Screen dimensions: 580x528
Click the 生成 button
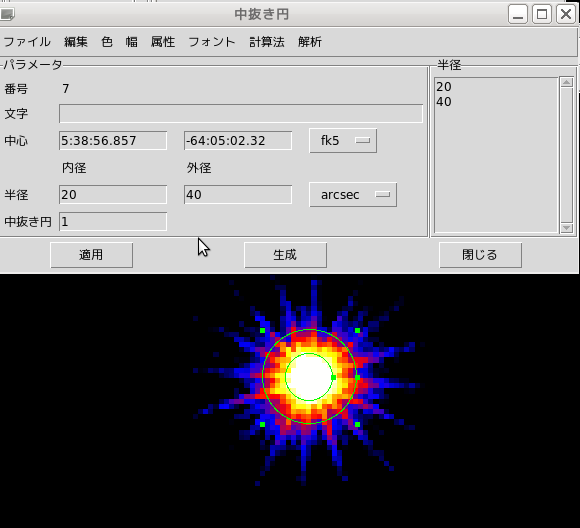click(285, 255)
